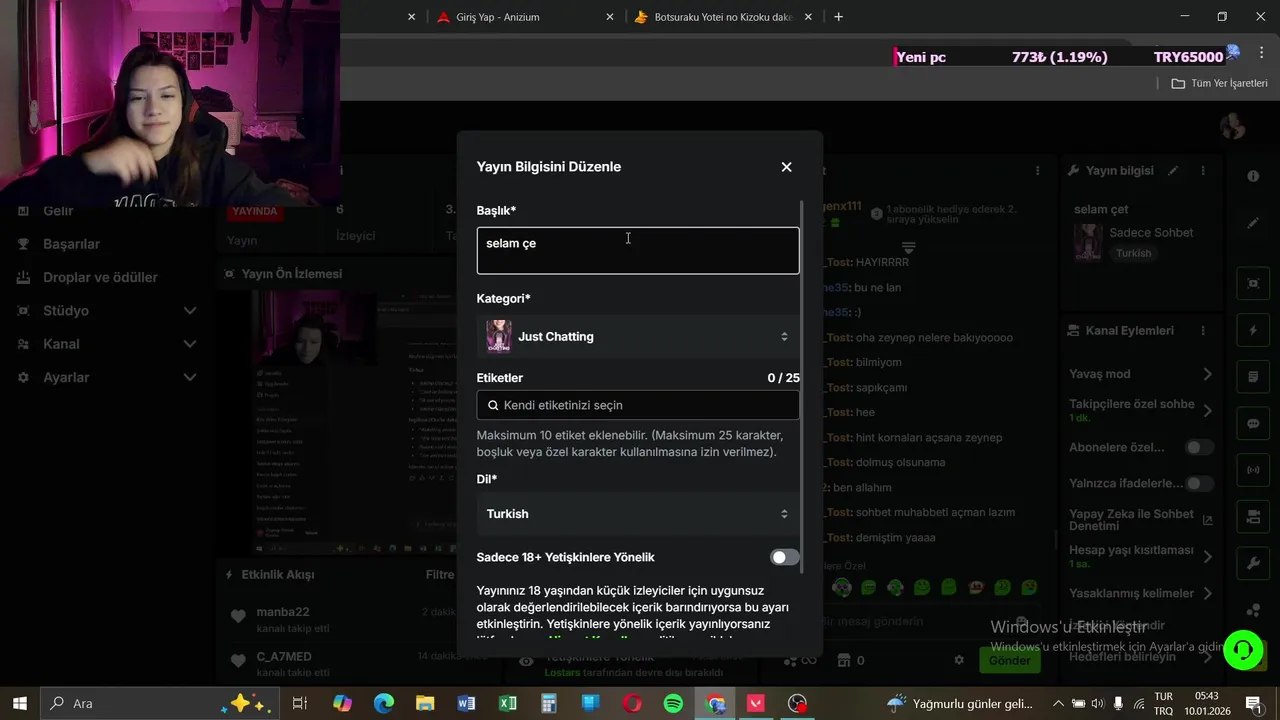Screen dimensions: 1280x720
Task: Open the document icon in the right toolbar
Action: click(1253, 377)
